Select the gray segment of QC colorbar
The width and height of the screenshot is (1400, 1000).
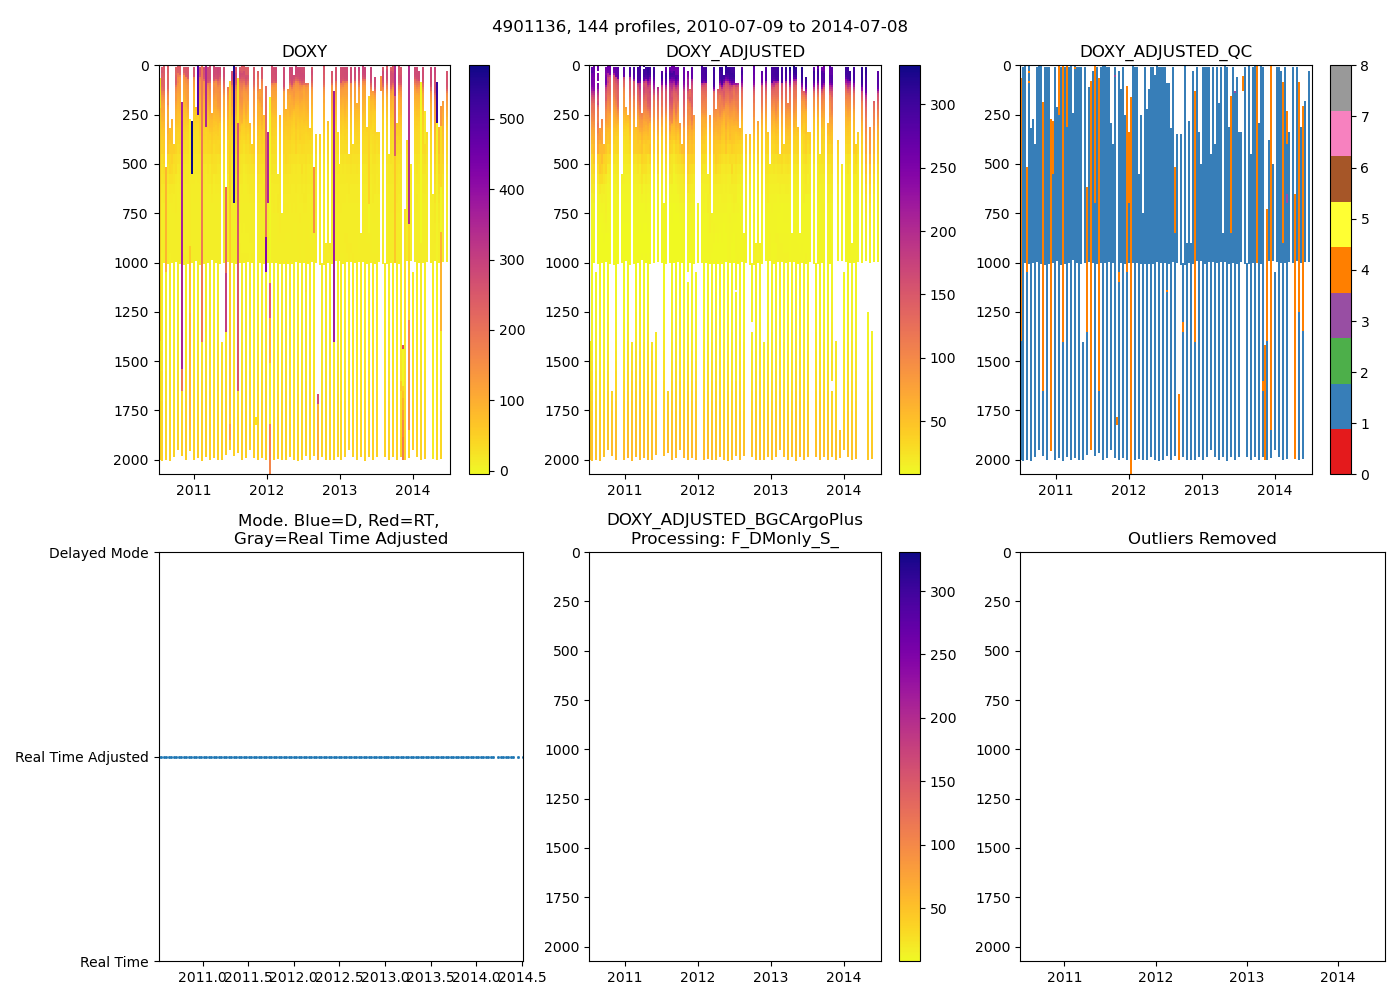1341,88
